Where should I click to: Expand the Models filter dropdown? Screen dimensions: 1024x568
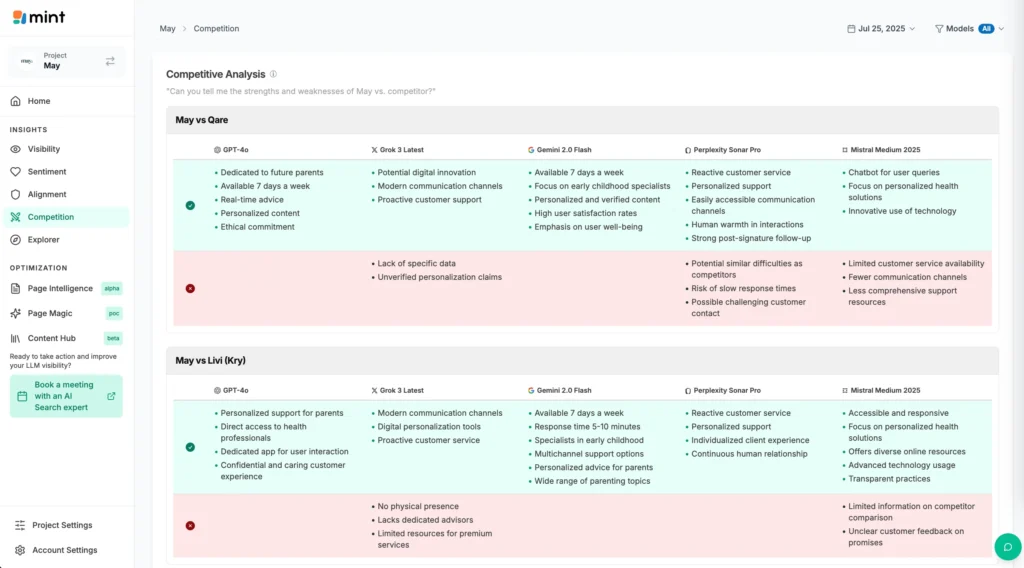tap(969, 29)
